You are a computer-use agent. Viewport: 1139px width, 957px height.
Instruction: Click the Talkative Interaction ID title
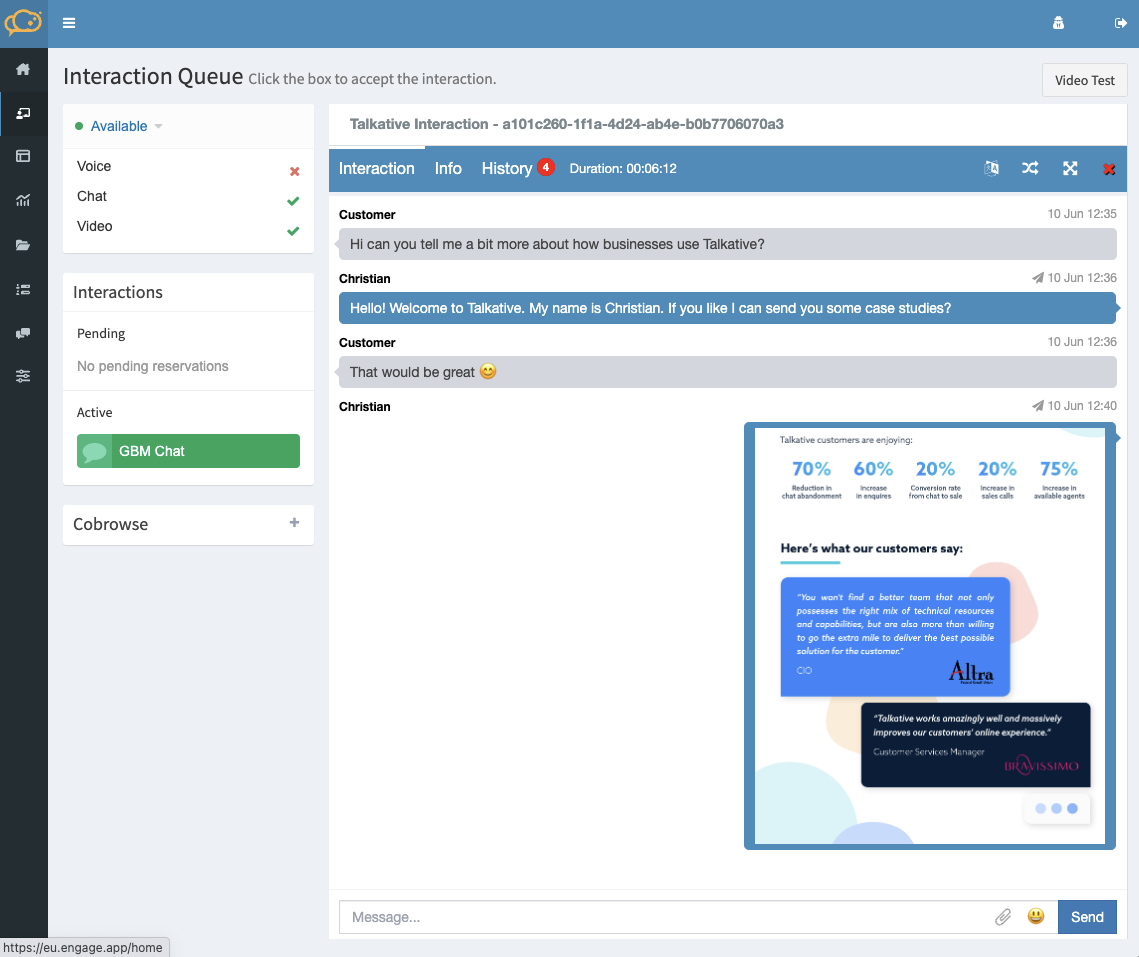(567, 124)
